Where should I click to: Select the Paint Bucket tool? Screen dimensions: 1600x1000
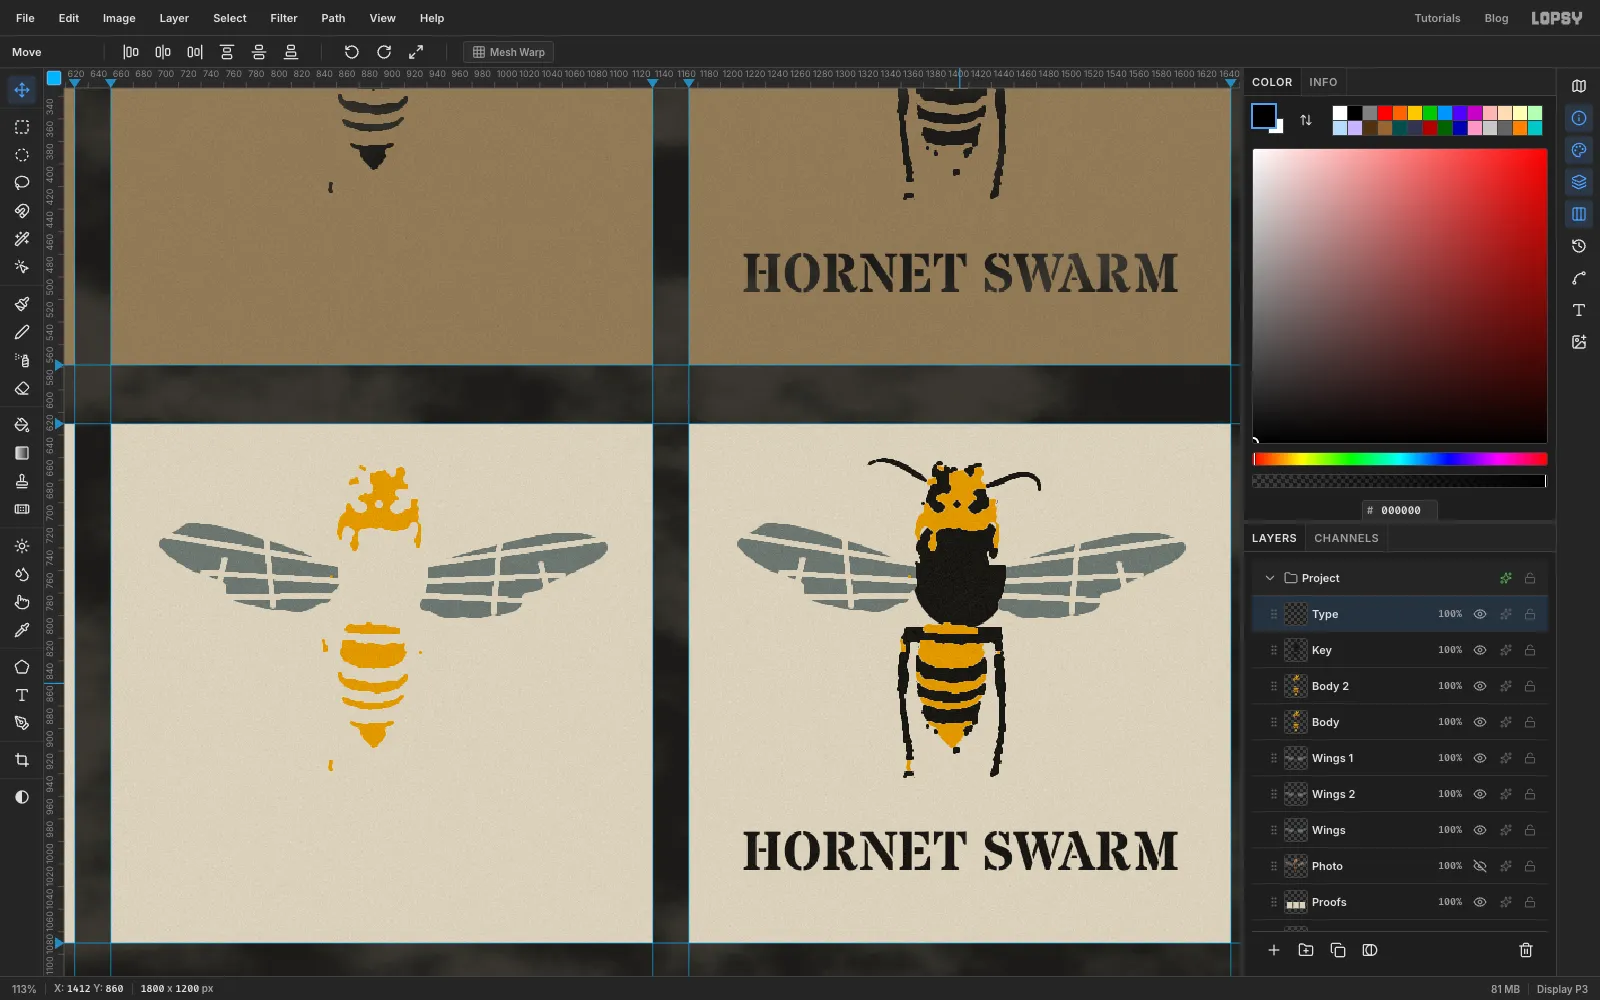21,425
